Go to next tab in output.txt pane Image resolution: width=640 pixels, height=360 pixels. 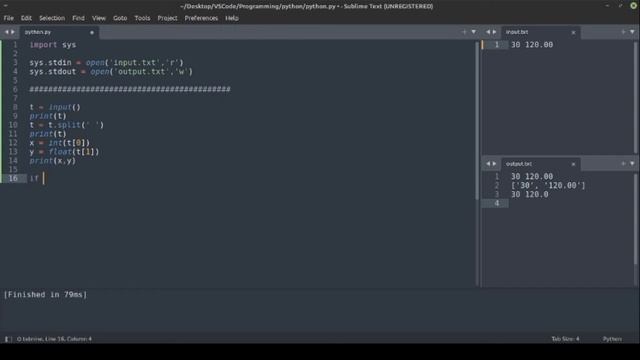[494, 164]
